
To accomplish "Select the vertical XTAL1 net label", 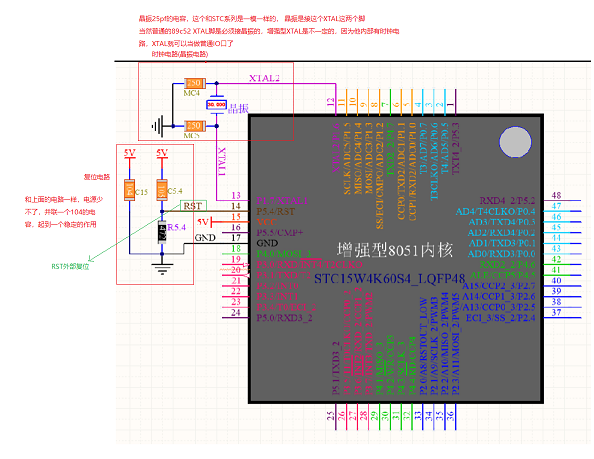I will click(222, 161).
